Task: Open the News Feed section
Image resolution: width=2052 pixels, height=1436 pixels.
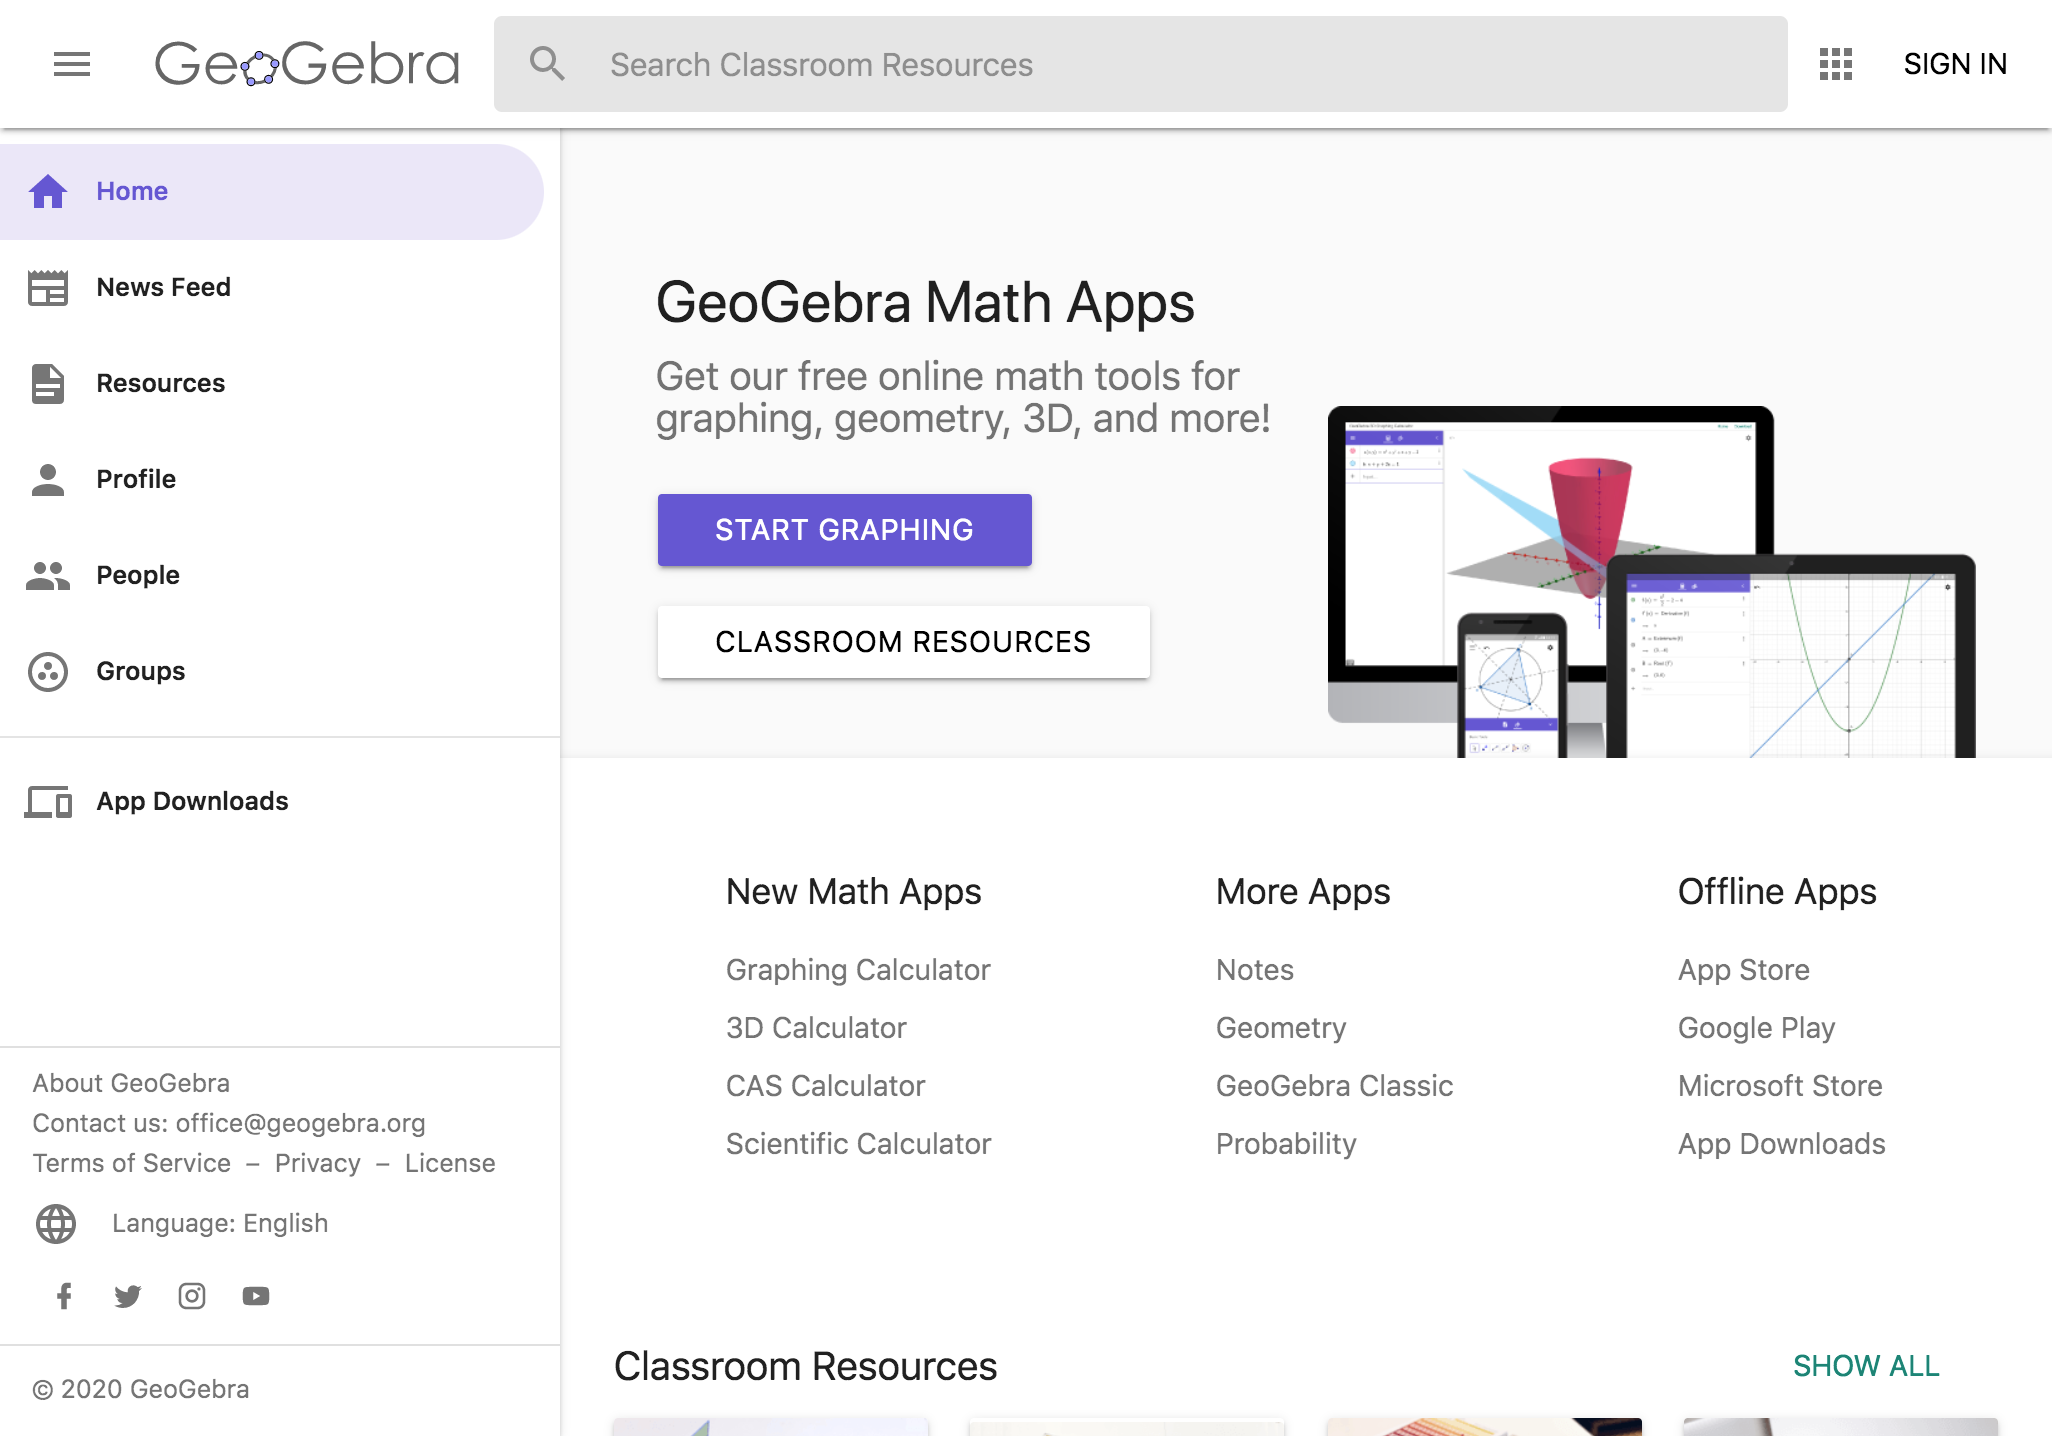Action: [163, 287]
